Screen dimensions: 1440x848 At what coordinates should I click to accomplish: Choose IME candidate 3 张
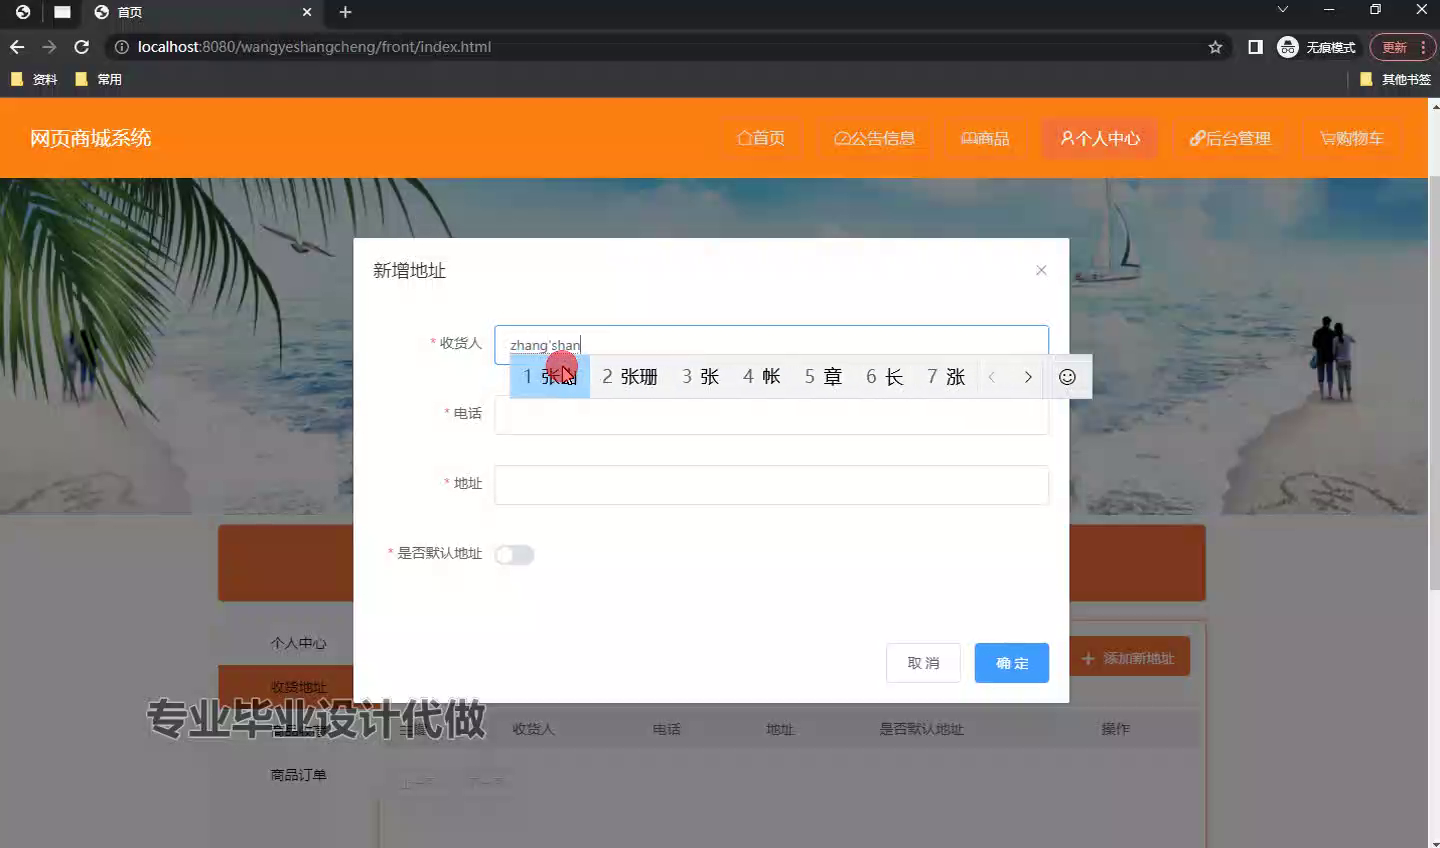pyautogui.click(x=701, y=377)
